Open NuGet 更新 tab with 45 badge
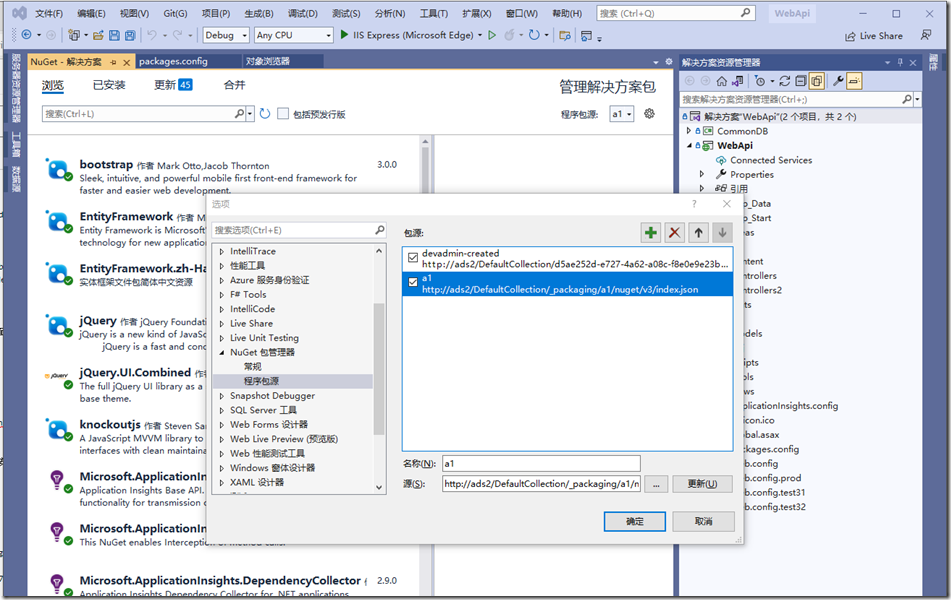This screenshot has width=951, height=600. 173,85
